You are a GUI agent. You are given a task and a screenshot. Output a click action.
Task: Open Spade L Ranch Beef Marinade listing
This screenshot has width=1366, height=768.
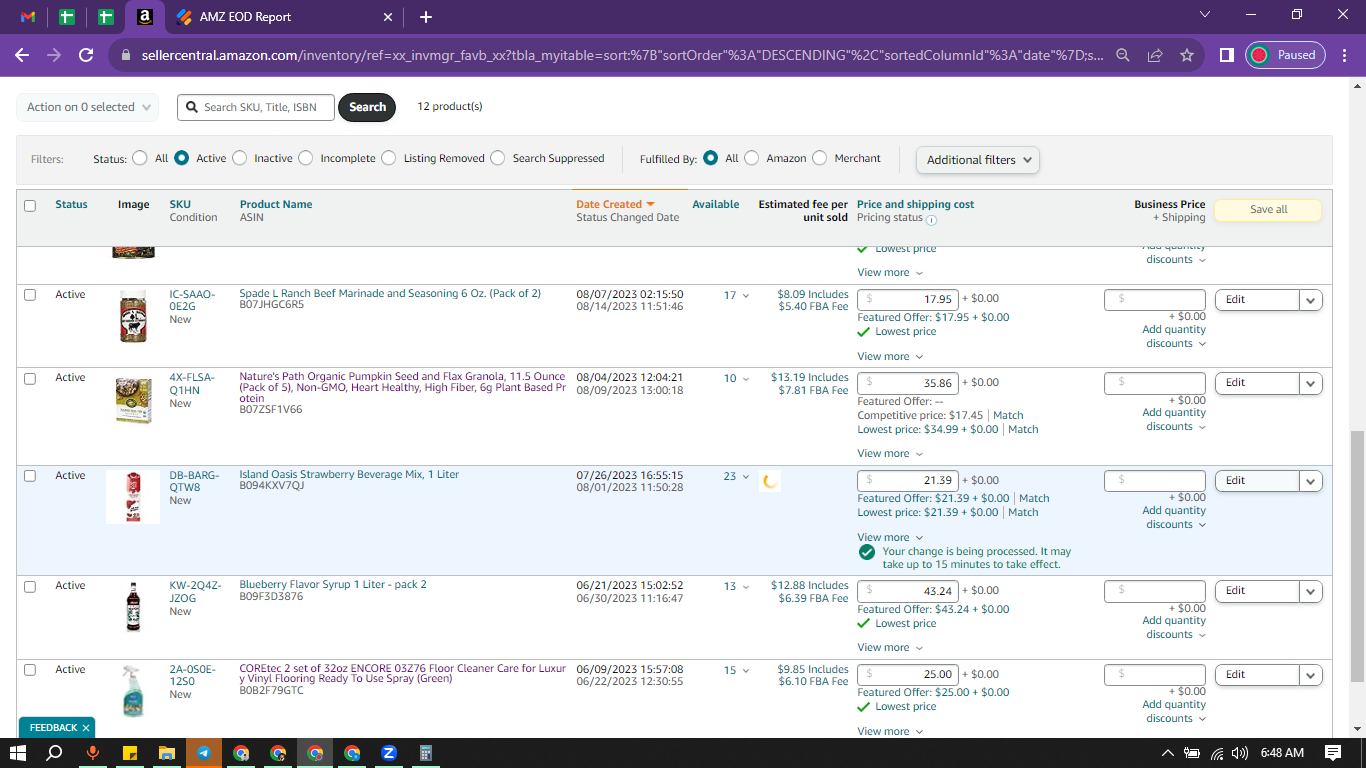[390, 293]
